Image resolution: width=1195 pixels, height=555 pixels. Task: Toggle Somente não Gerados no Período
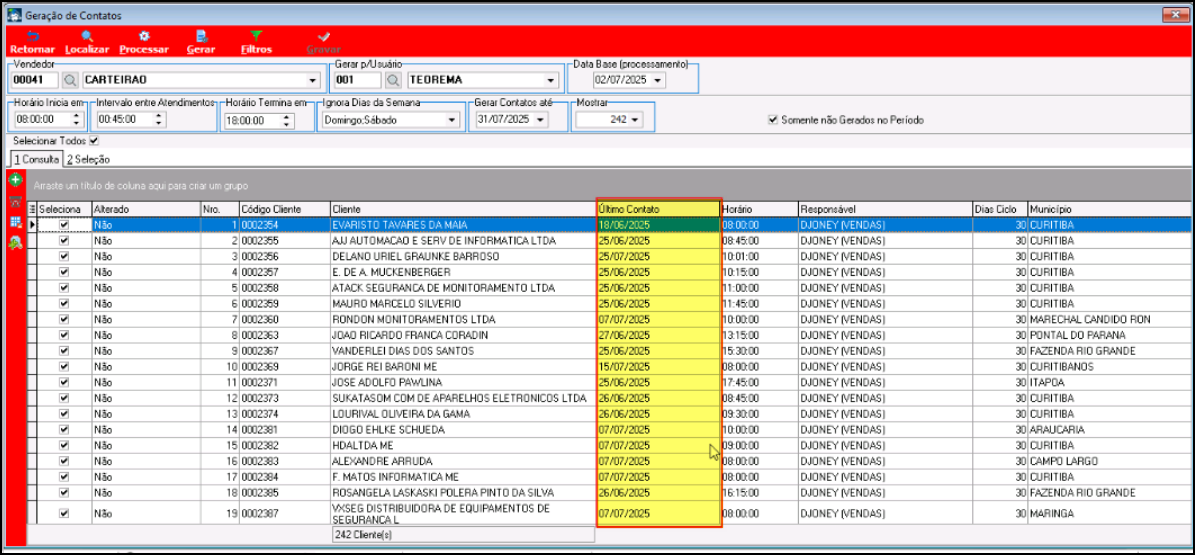(773, 120)
